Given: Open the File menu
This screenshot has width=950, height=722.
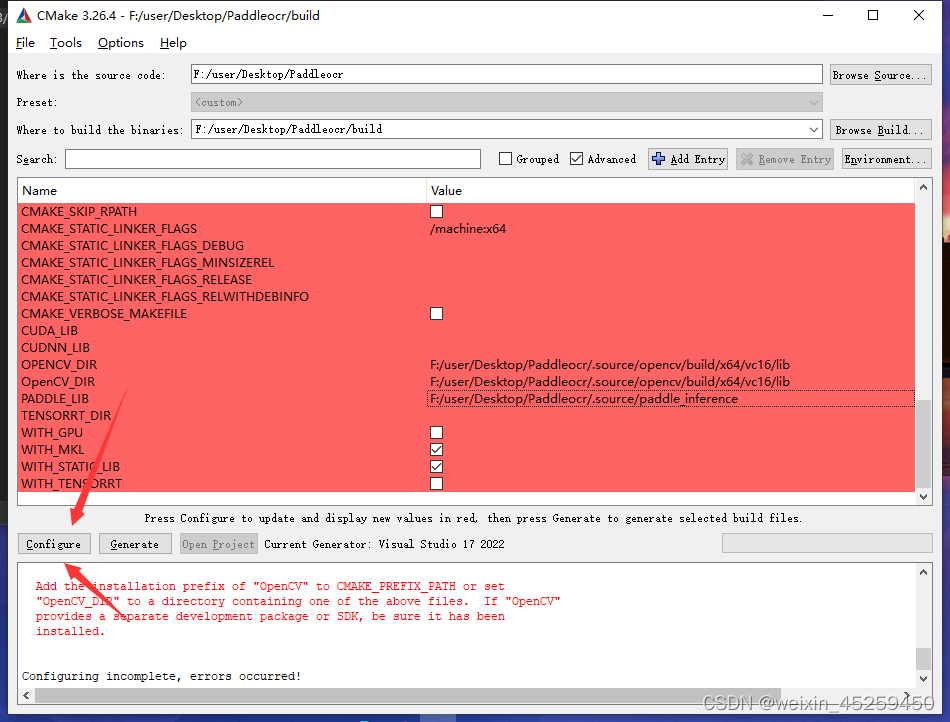Looking at the screenshot, I should click(25, 43).
